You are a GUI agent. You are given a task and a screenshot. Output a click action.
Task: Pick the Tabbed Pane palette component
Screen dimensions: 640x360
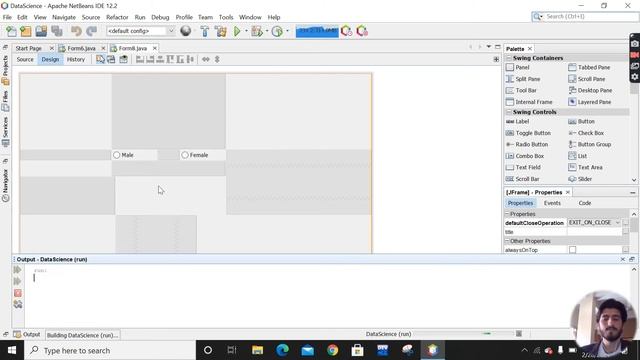[589, 67]
